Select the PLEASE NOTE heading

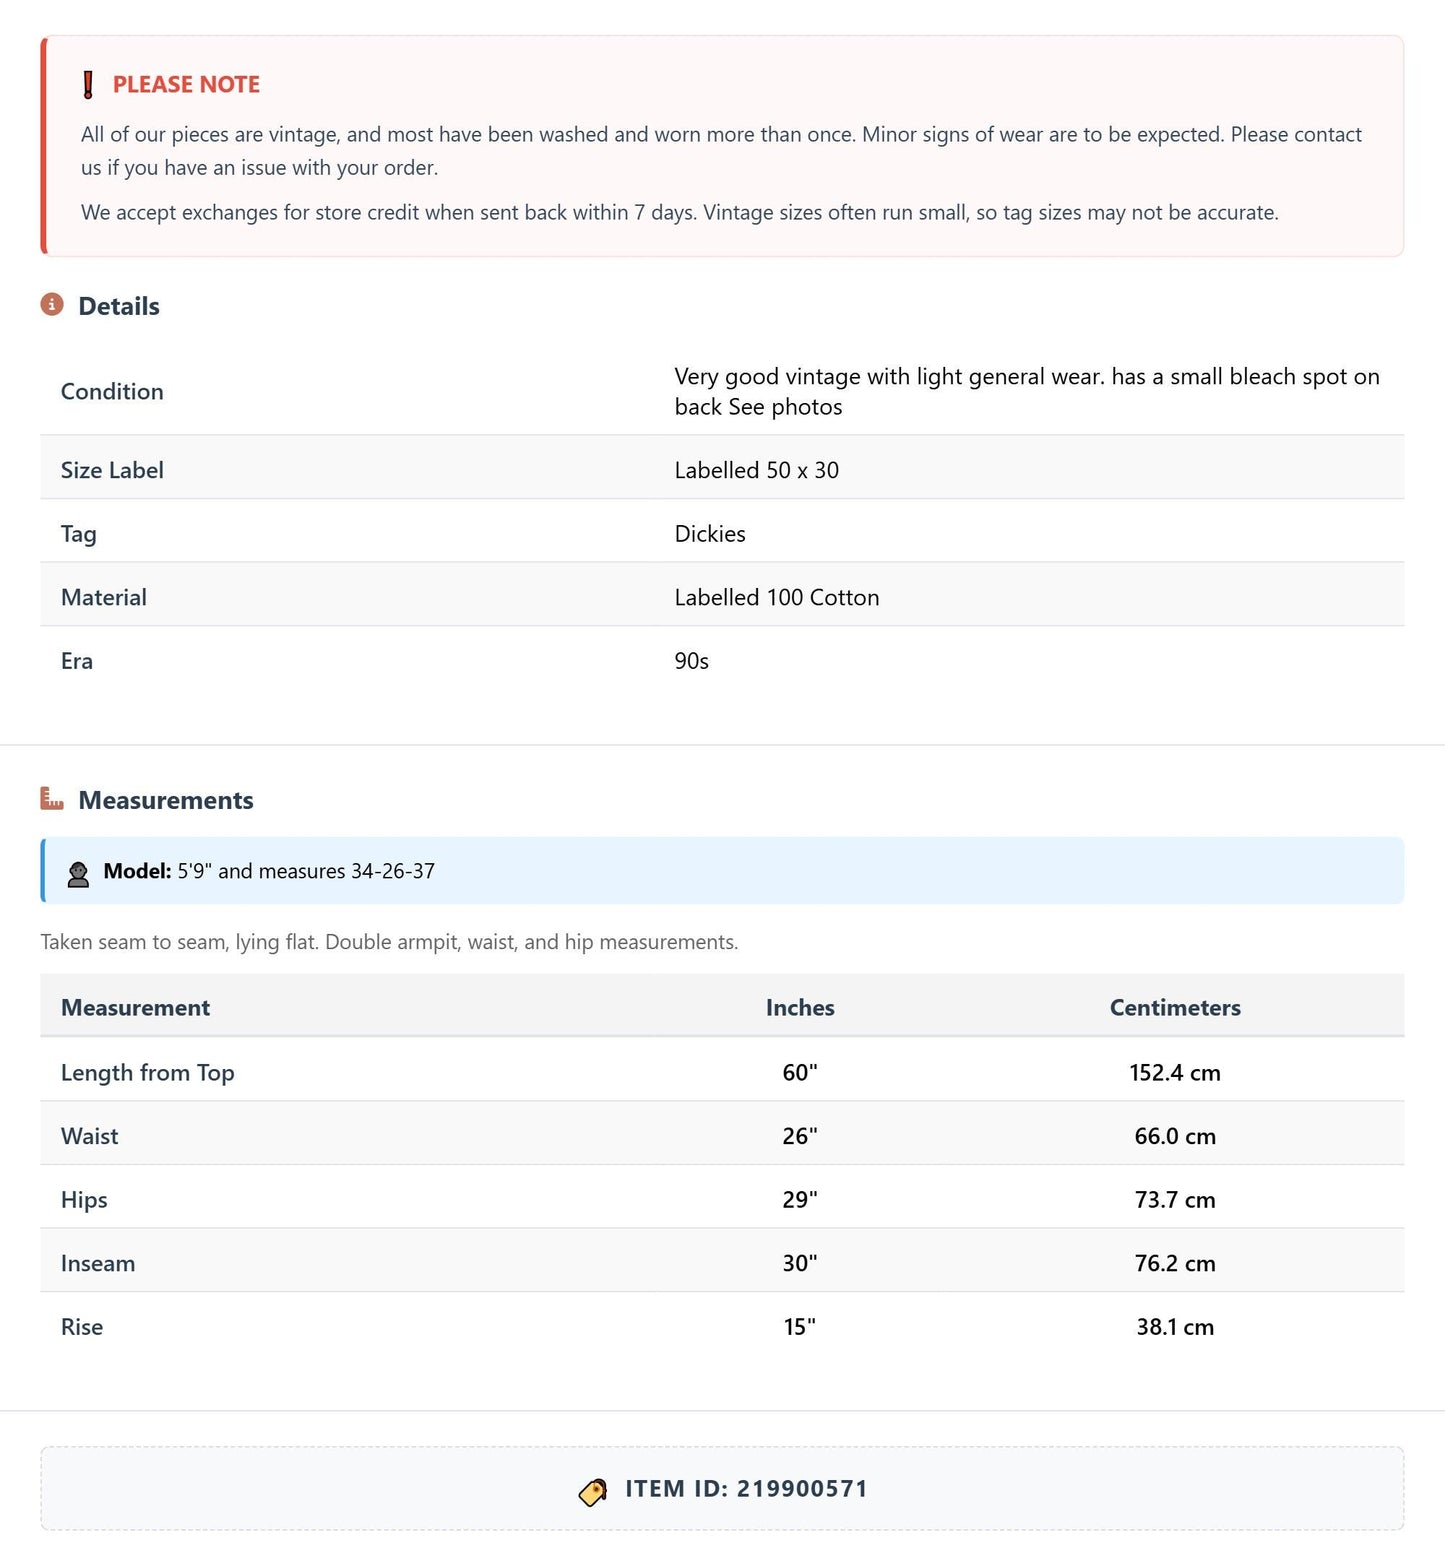click(186, 85)
